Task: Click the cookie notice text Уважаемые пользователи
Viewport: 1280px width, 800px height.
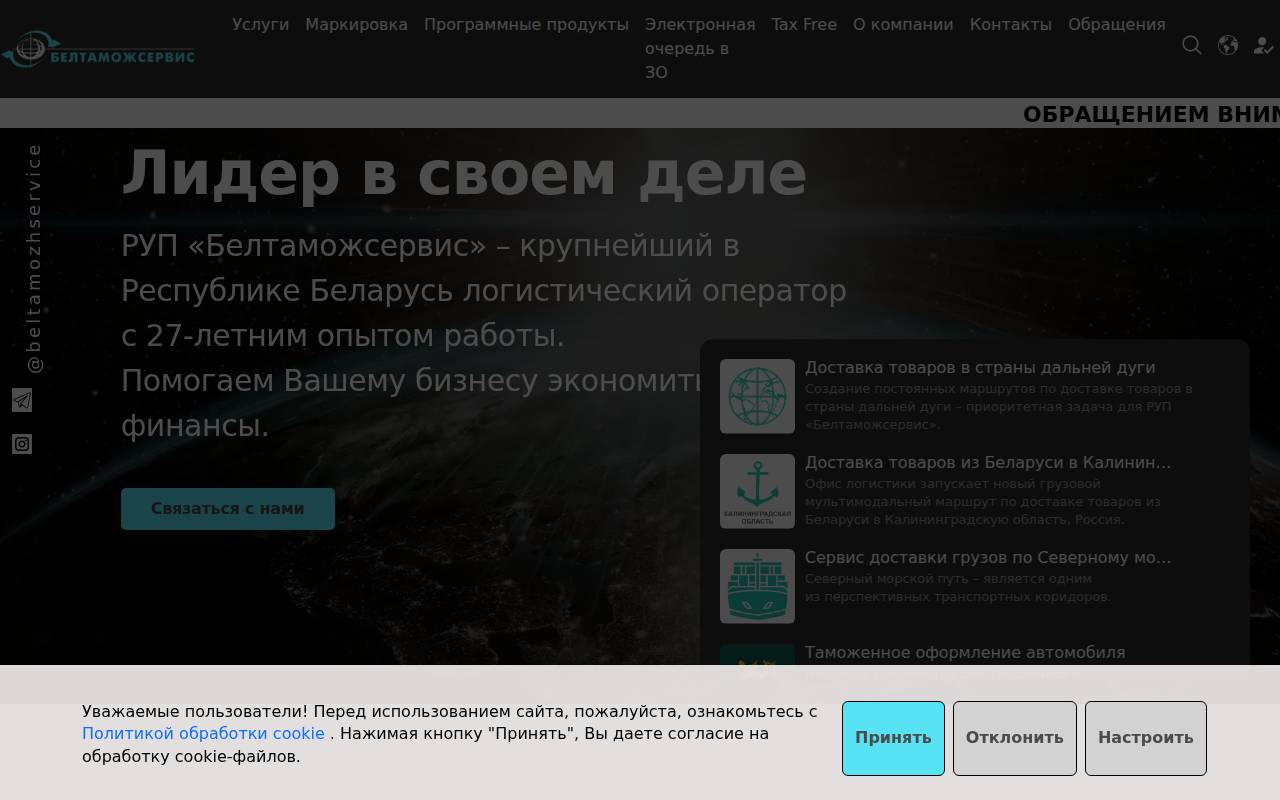Action: click(450, 733)
